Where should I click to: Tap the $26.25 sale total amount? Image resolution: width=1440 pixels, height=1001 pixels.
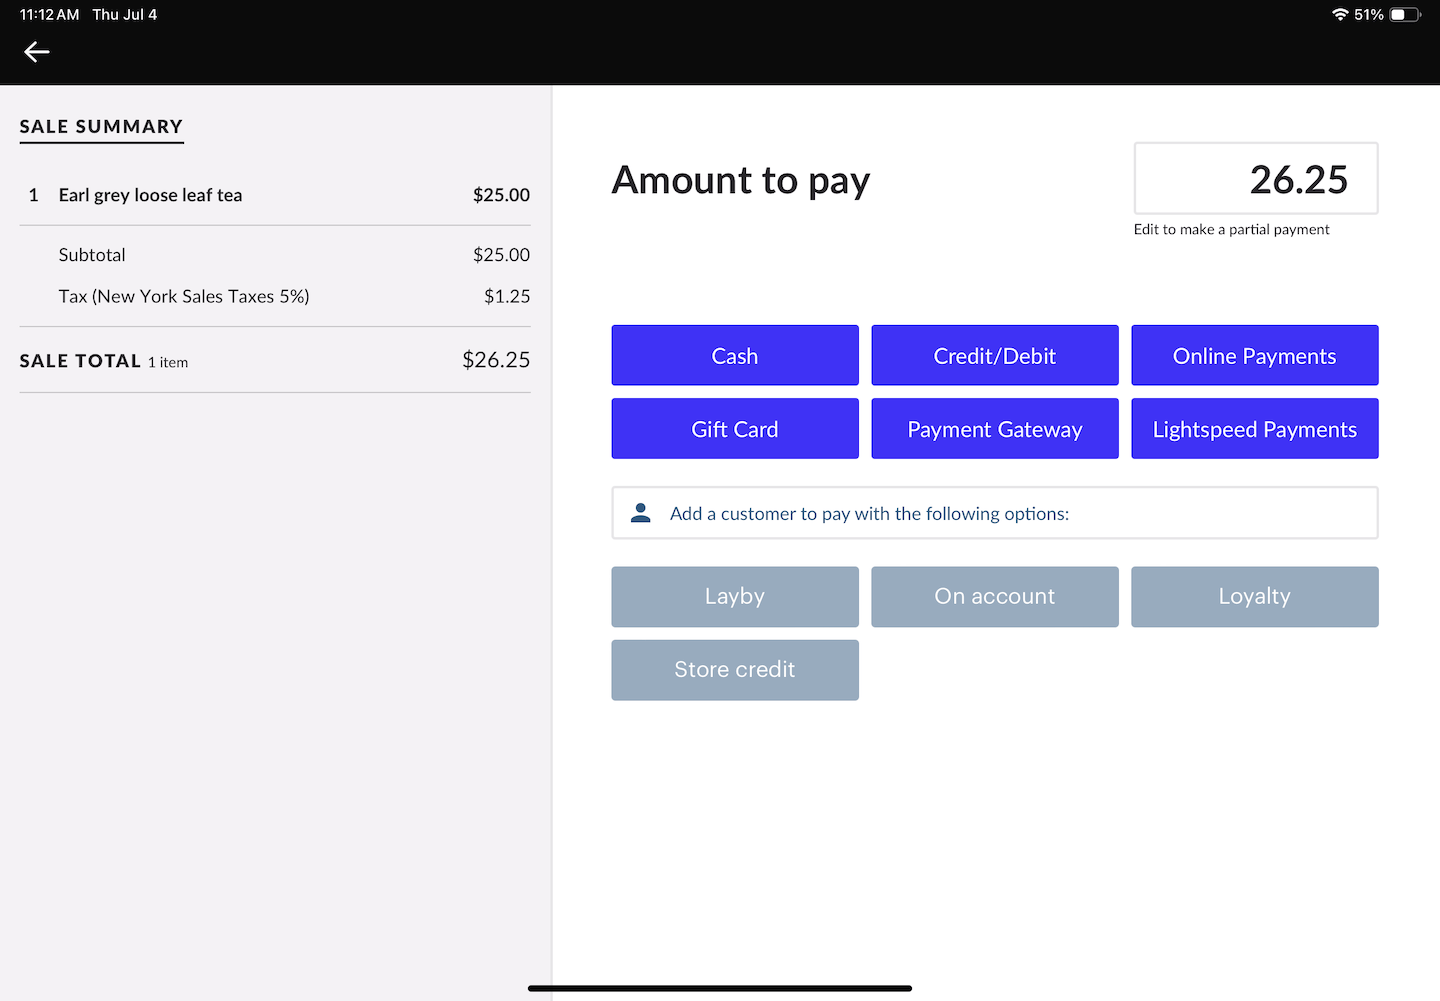[x=495, y=360]
